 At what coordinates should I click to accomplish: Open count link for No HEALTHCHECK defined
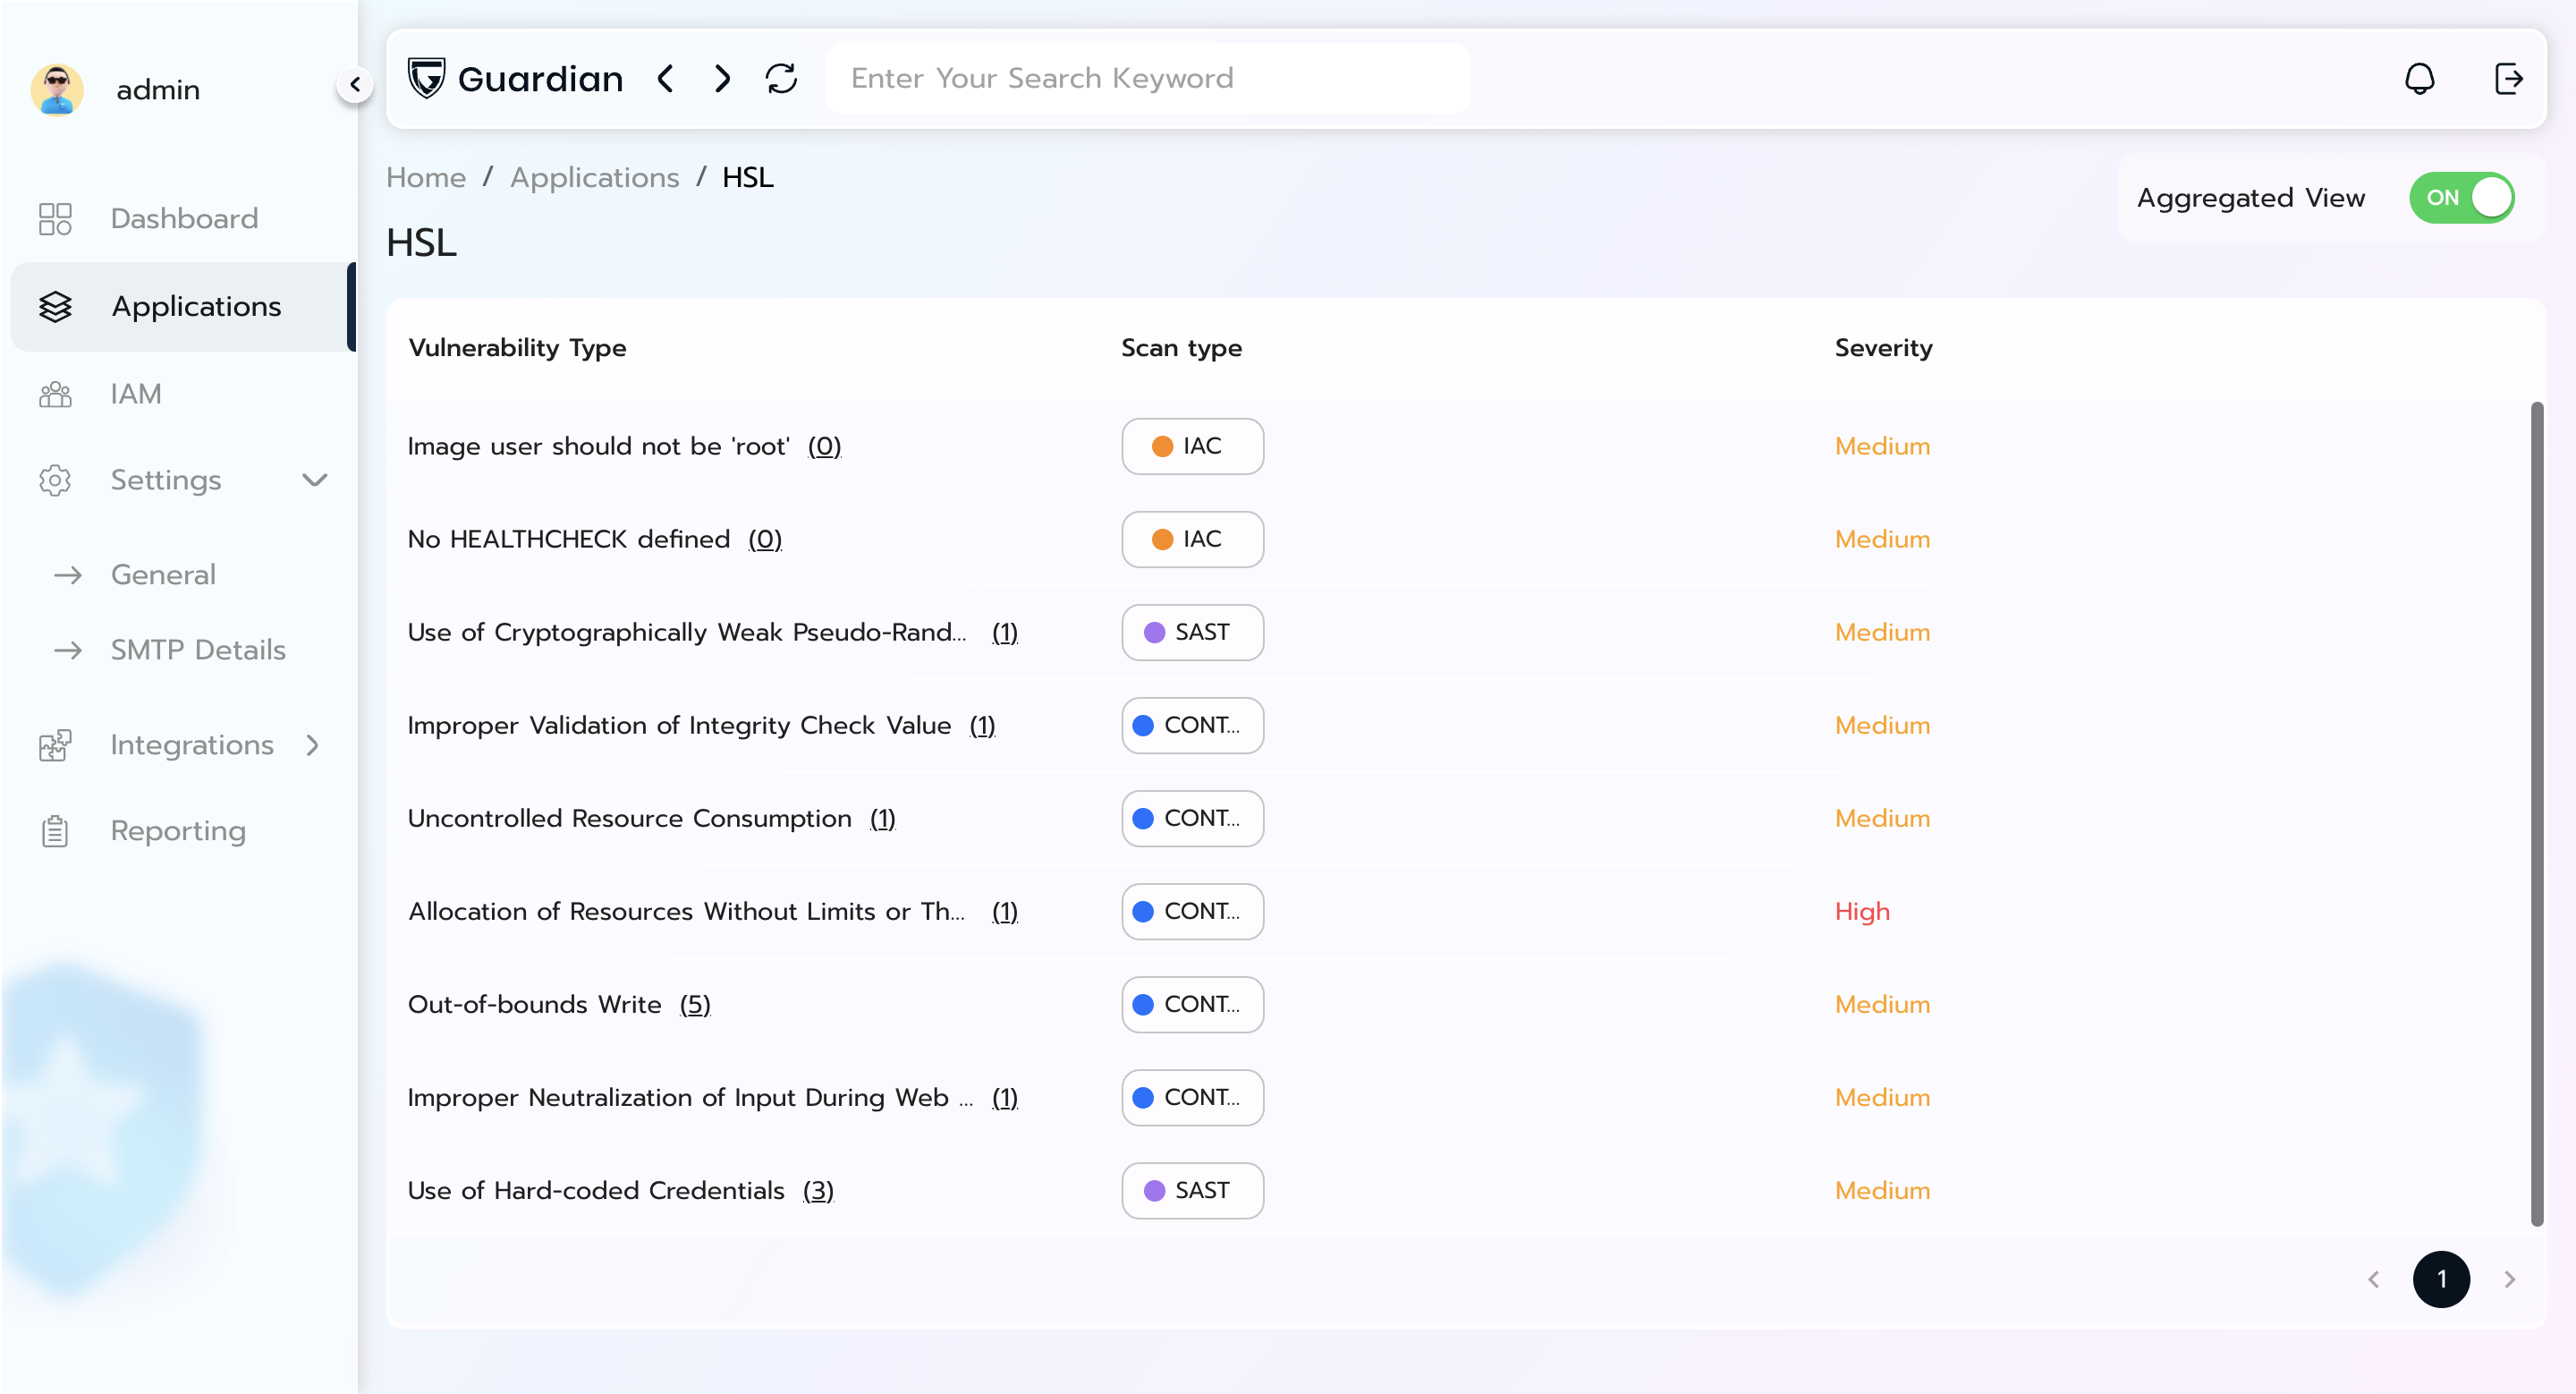coord(765,539)
